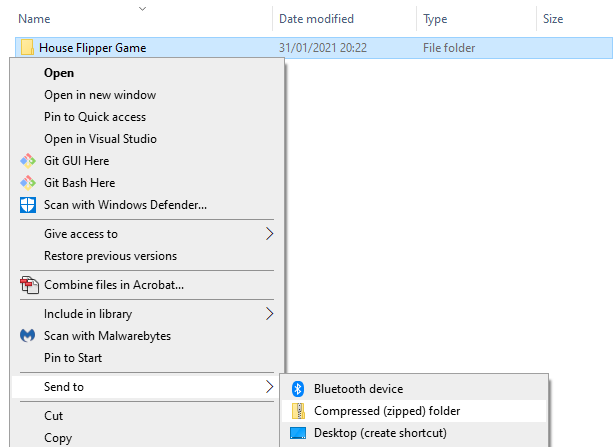Expand the Send to submenu arrow
This screenshot has height=447, width=615.
[269, 387]
